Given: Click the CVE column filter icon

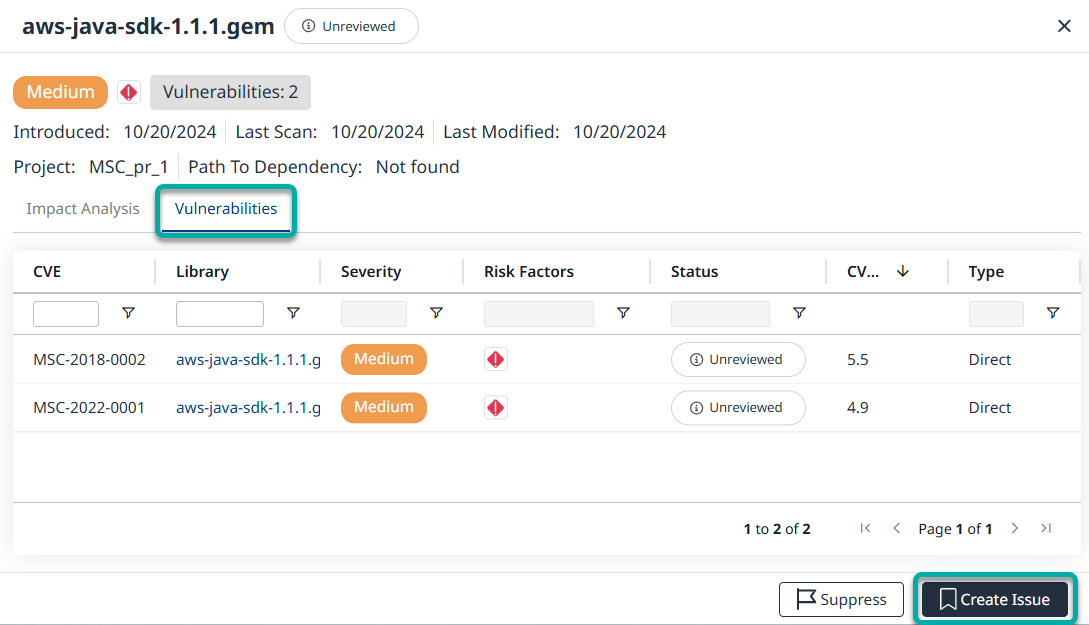Looking at the screenshot, I should [x=128, y=313].
